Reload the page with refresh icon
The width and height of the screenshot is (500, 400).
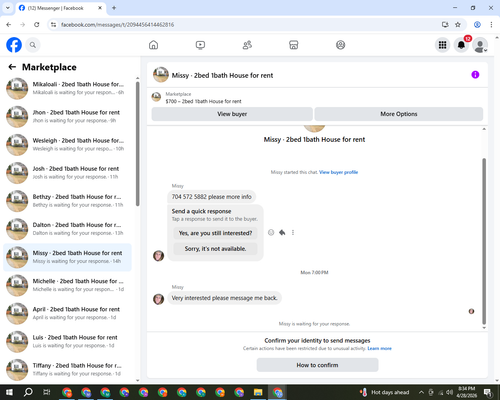tap(37, 25)
